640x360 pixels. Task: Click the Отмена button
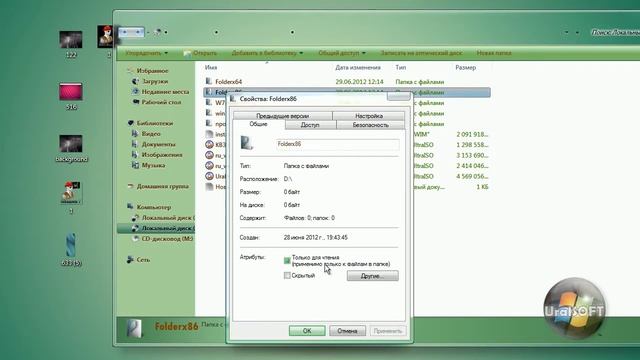[x=347, y=331]
